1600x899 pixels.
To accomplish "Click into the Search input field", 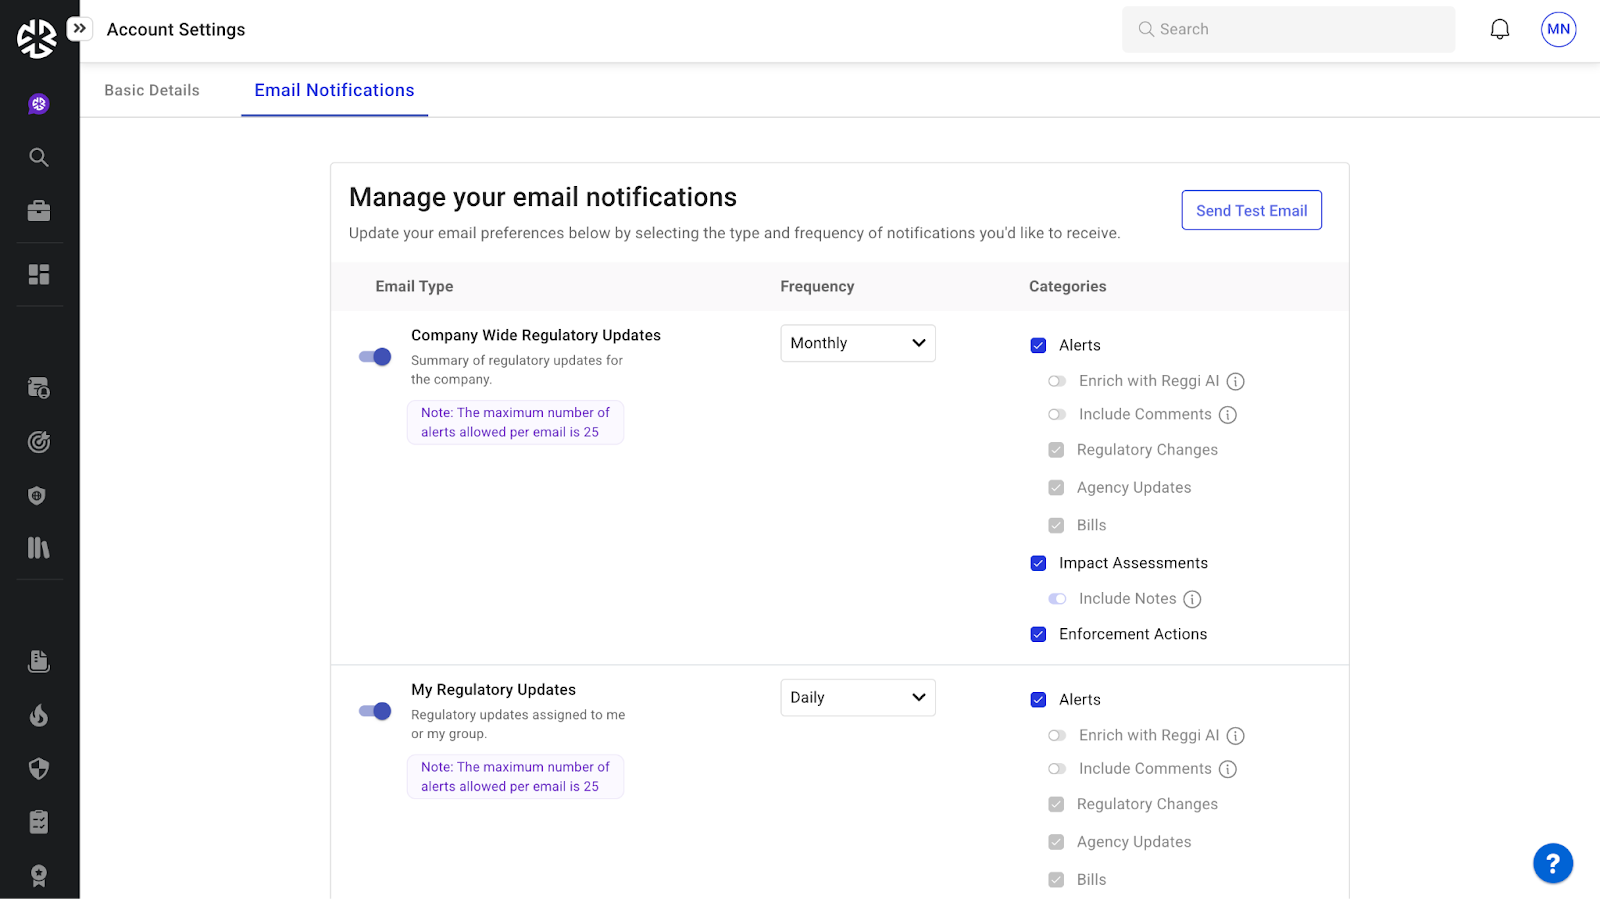I will click(1290, 29).
